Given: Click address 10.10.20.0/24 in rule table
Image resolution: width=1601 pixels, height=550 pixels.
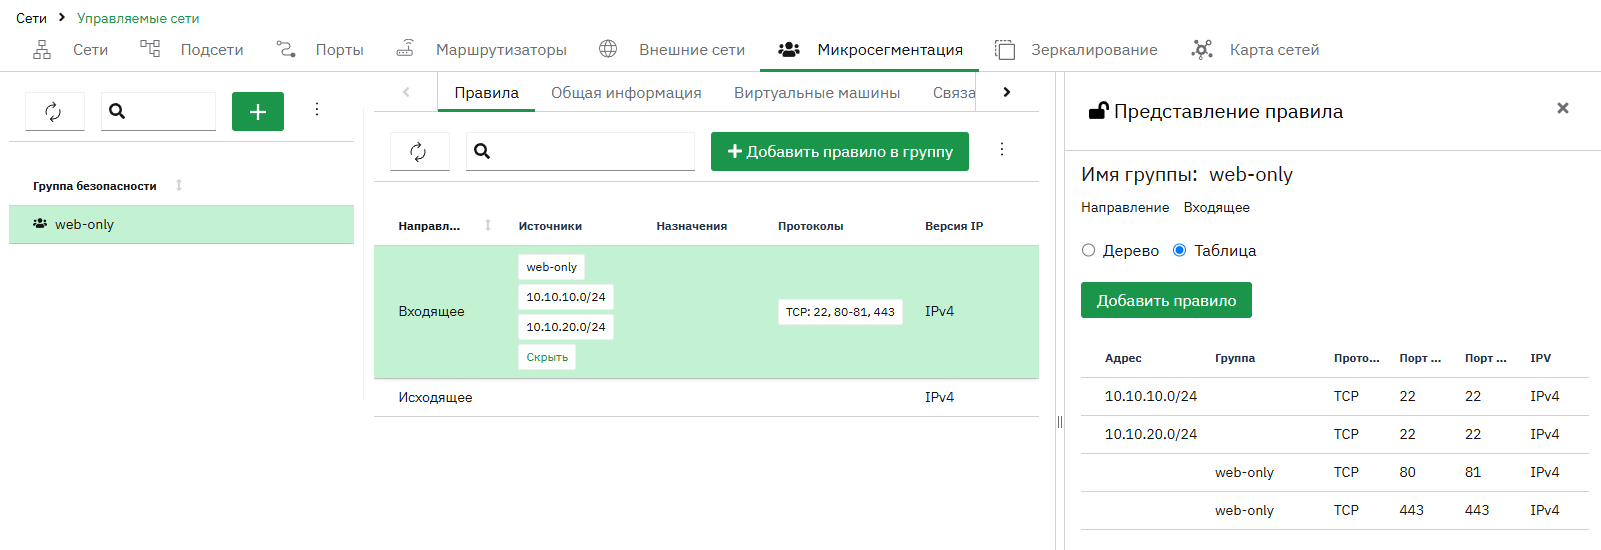Looking at the screenshot, I should point(1151,434).
